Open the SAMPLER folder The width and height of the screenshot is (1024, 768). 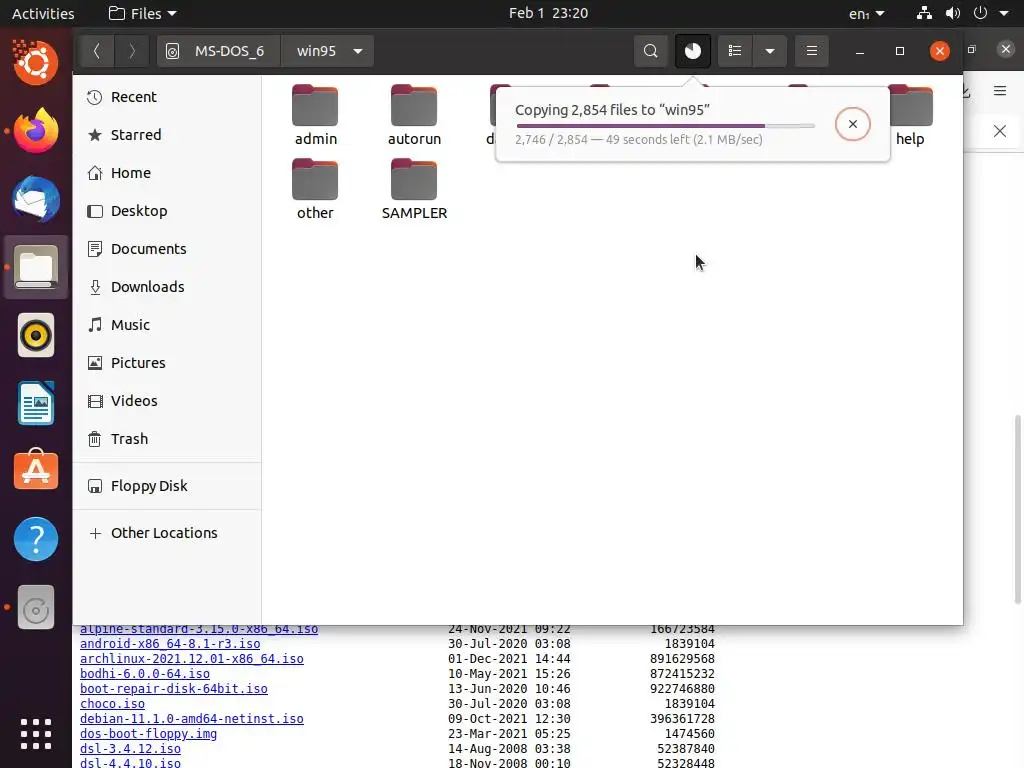point(414,189)
